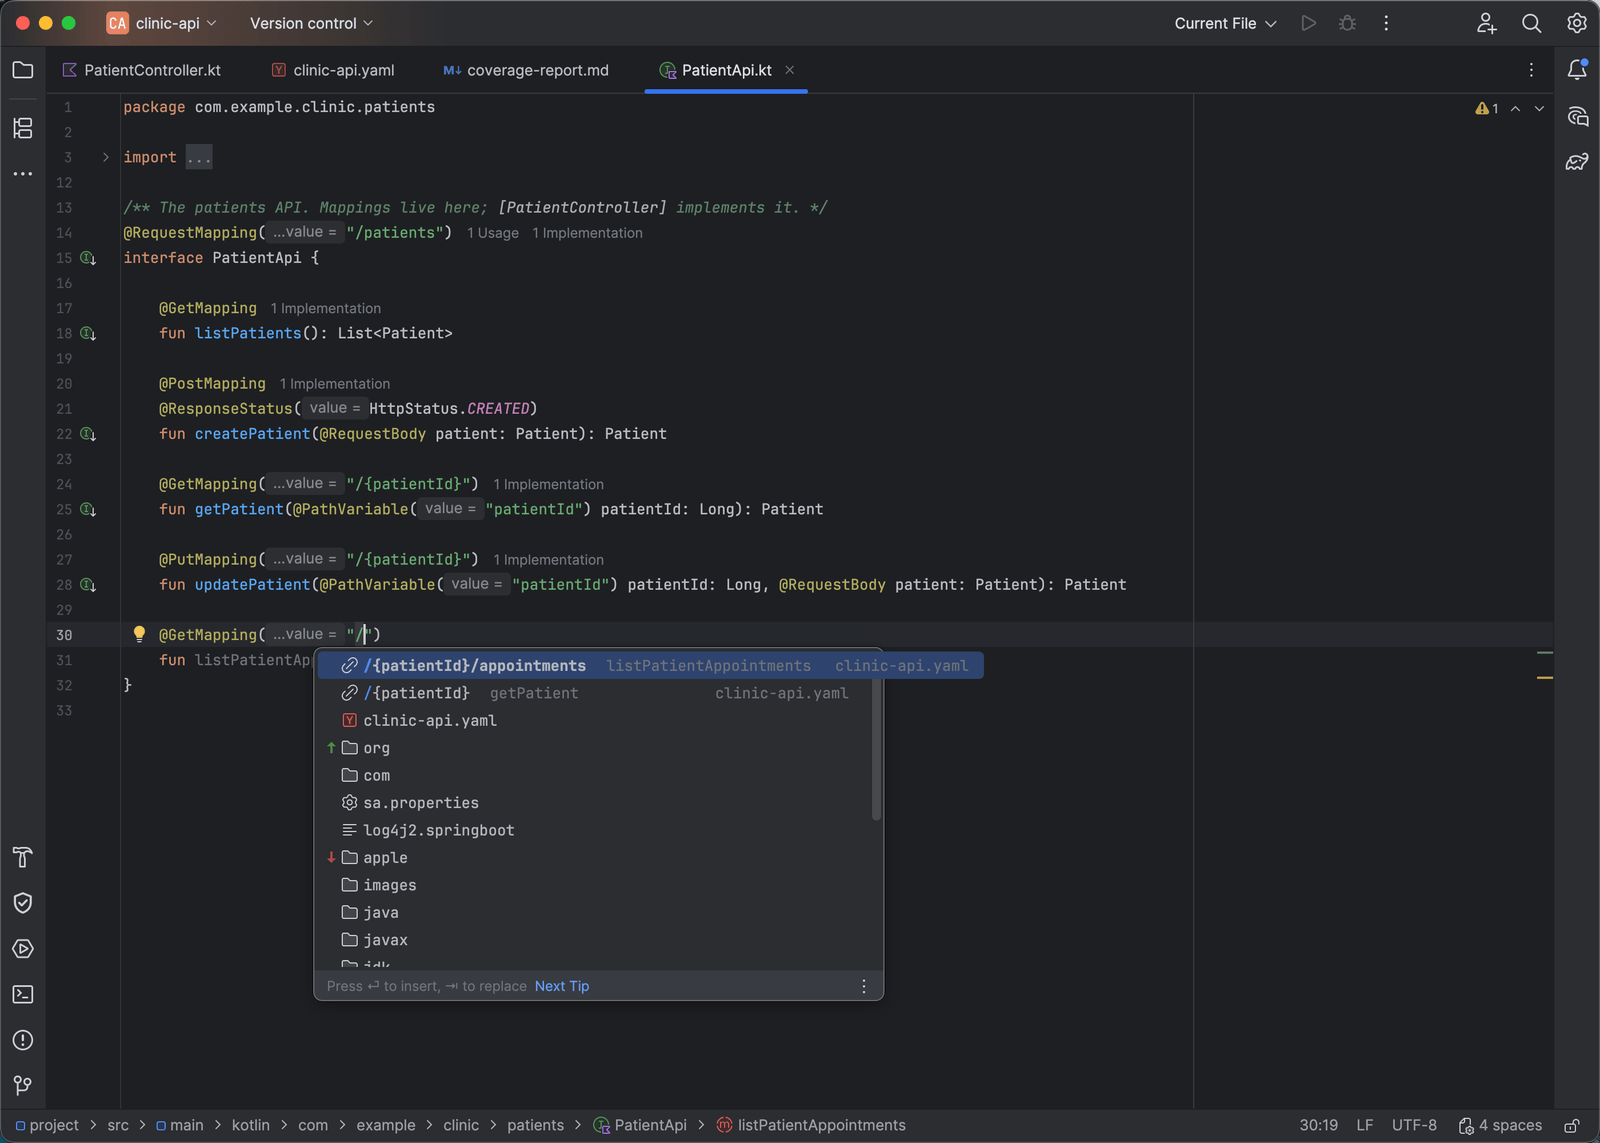Open the Project tool window folder icon
The height and width of the screenshot is (1143, 1600).
[x=23, y=70]
